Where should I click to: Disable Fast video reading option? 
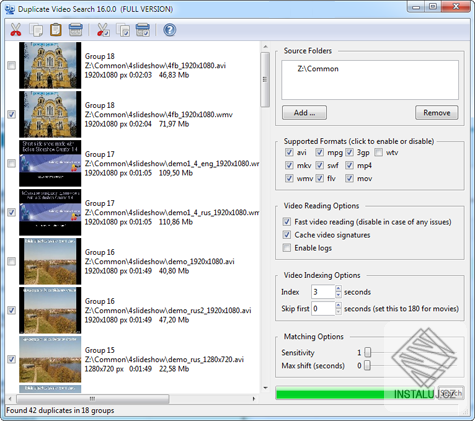(x=287, y=222)
